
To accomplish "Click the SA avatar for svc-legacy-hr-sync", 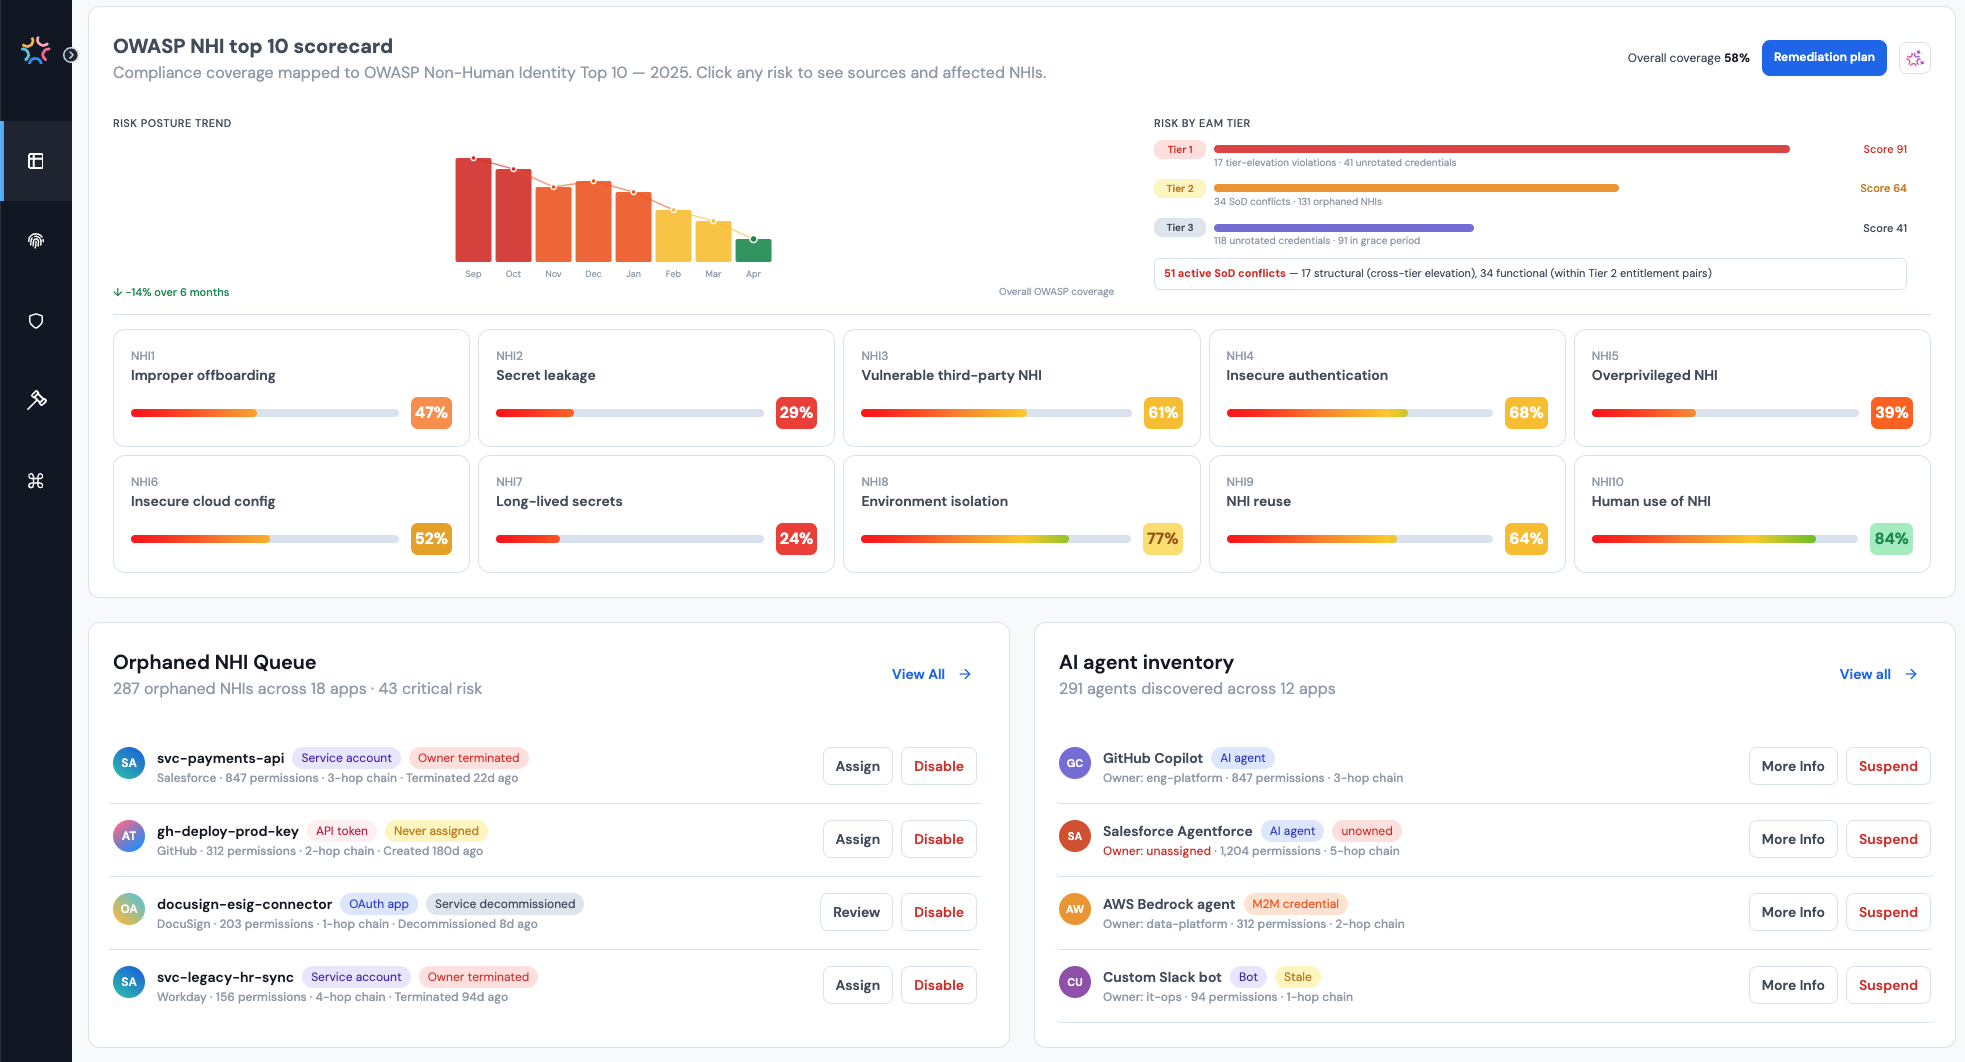I will 129,982.
